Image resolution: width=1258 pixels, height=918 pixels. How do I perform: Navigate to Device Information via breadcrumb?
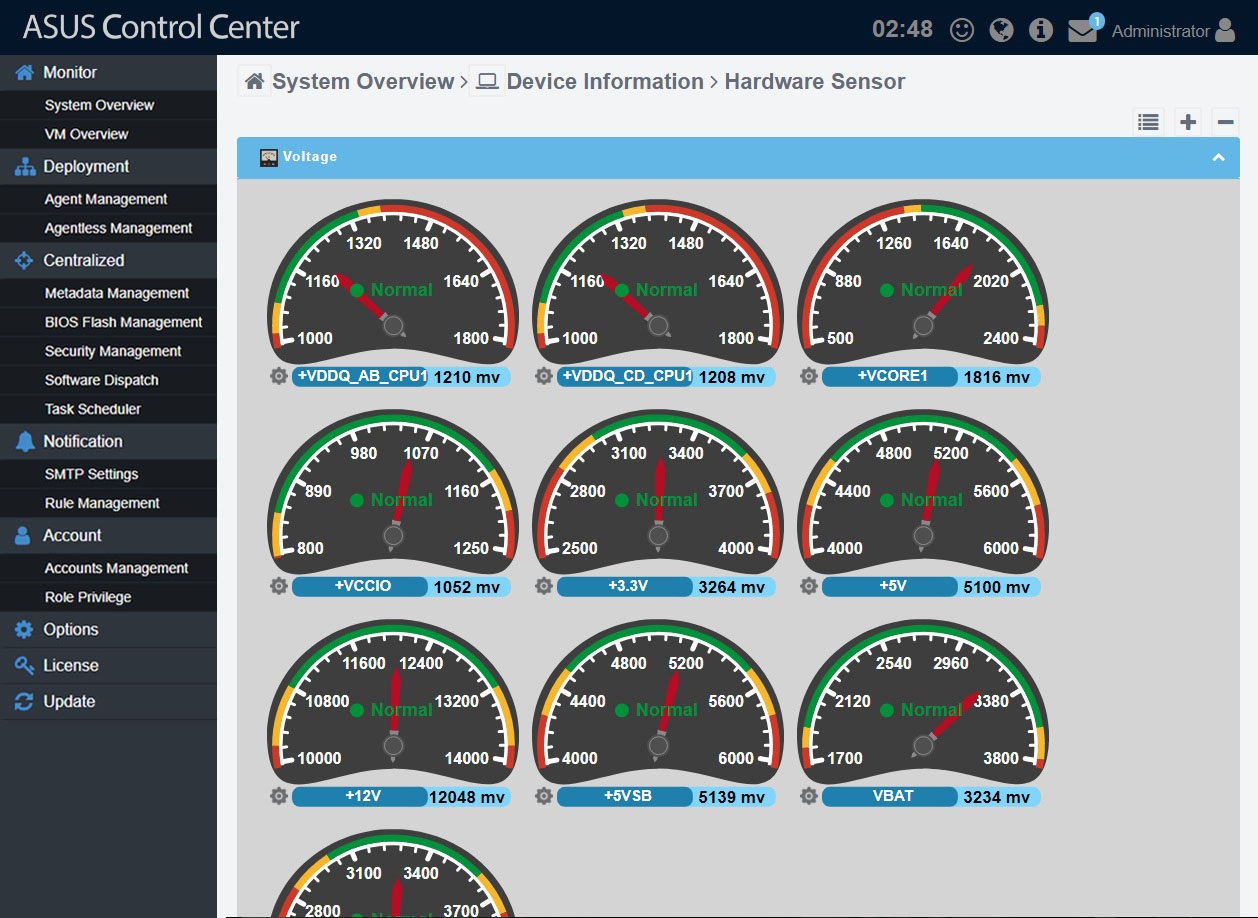pos(605,81)
